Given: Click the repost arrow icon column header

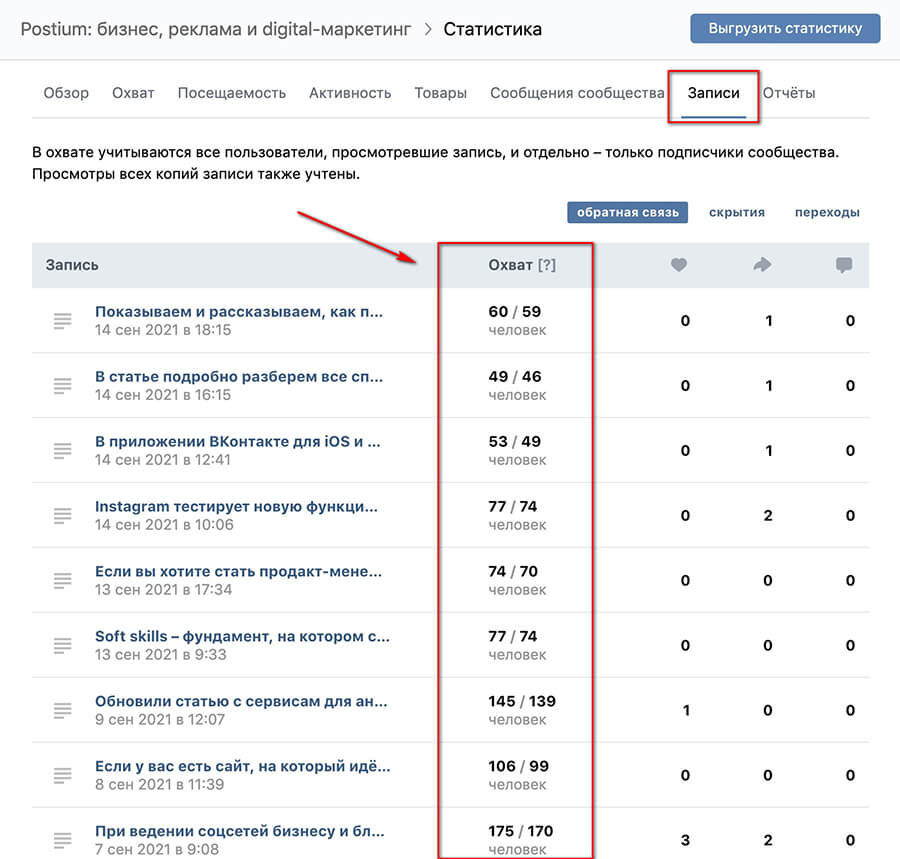Looking at the screenshot, I should pos(762,264).
